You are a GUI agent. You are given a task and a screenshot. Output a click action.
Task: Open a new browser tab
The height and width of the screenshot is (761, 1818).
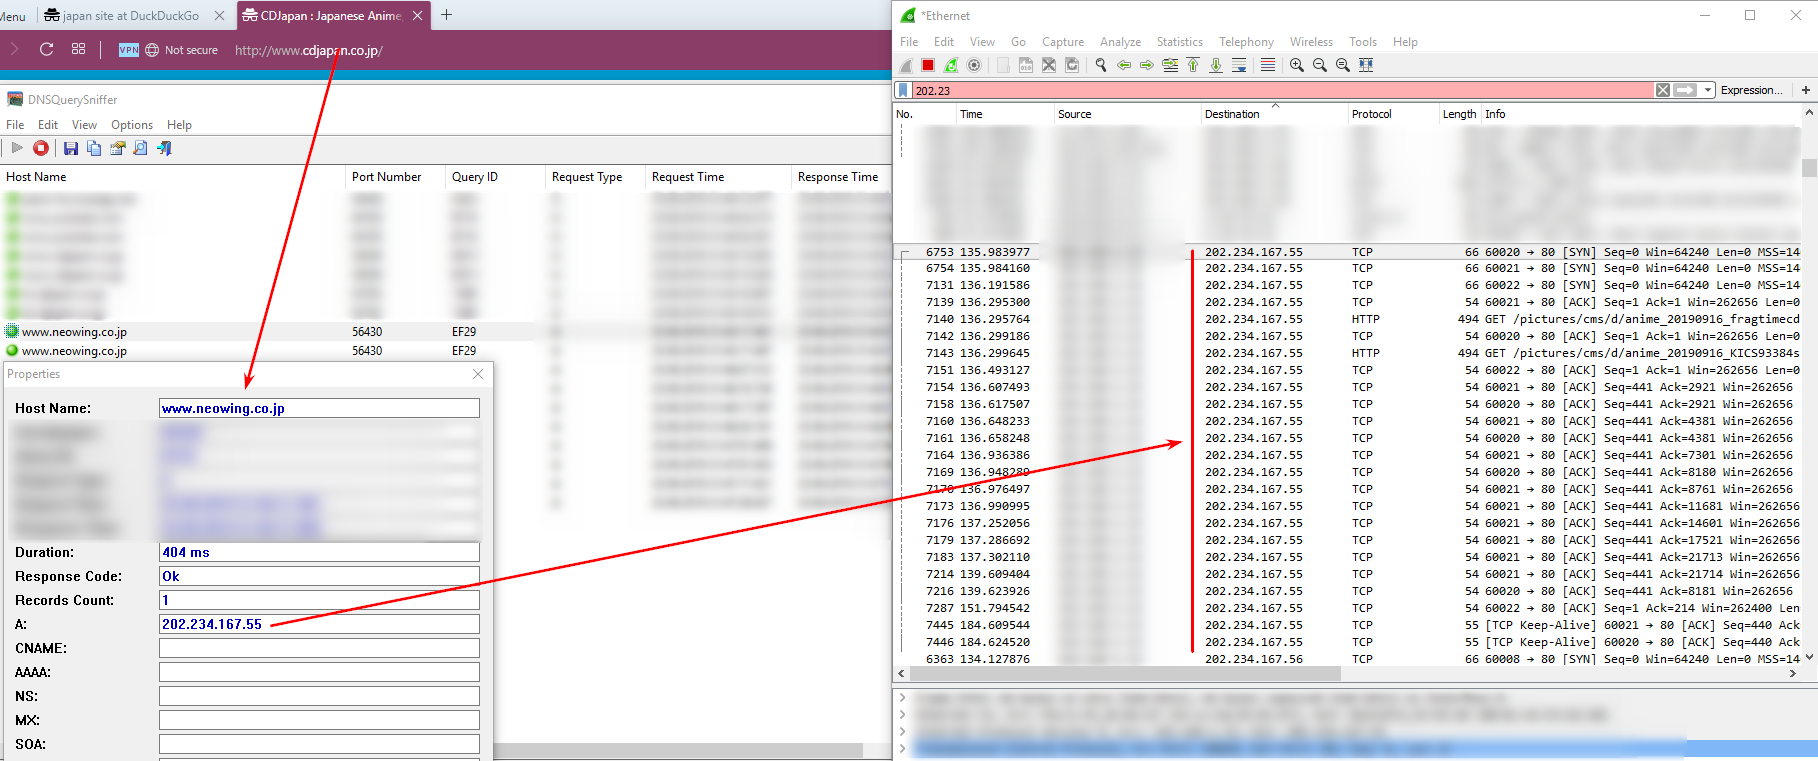(447, 15)
